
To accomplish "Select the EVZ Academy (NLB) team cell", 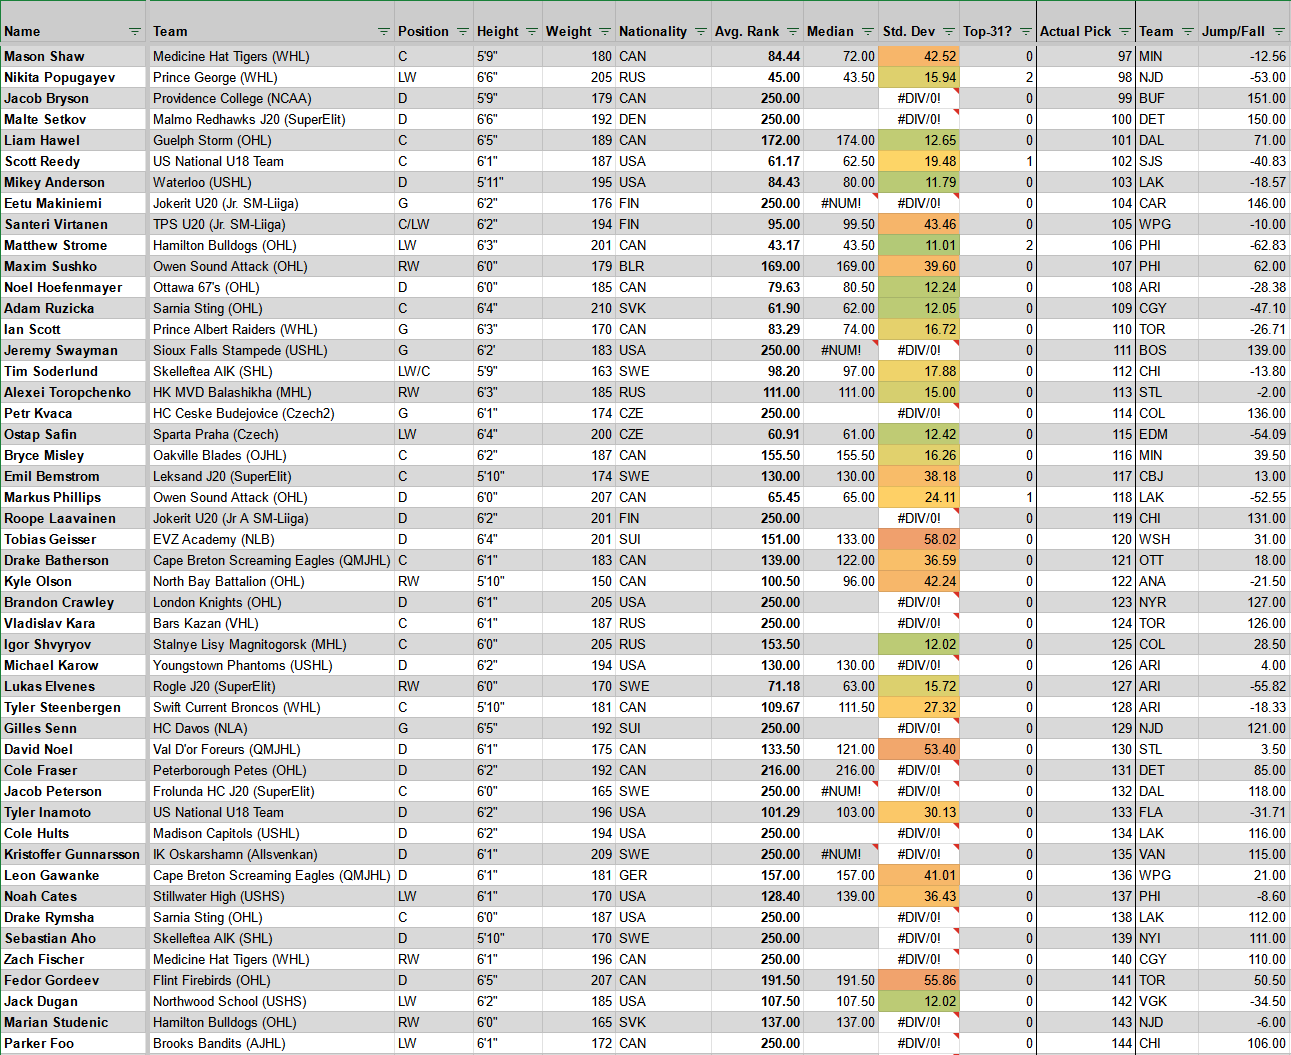I will tap(271, 539).
